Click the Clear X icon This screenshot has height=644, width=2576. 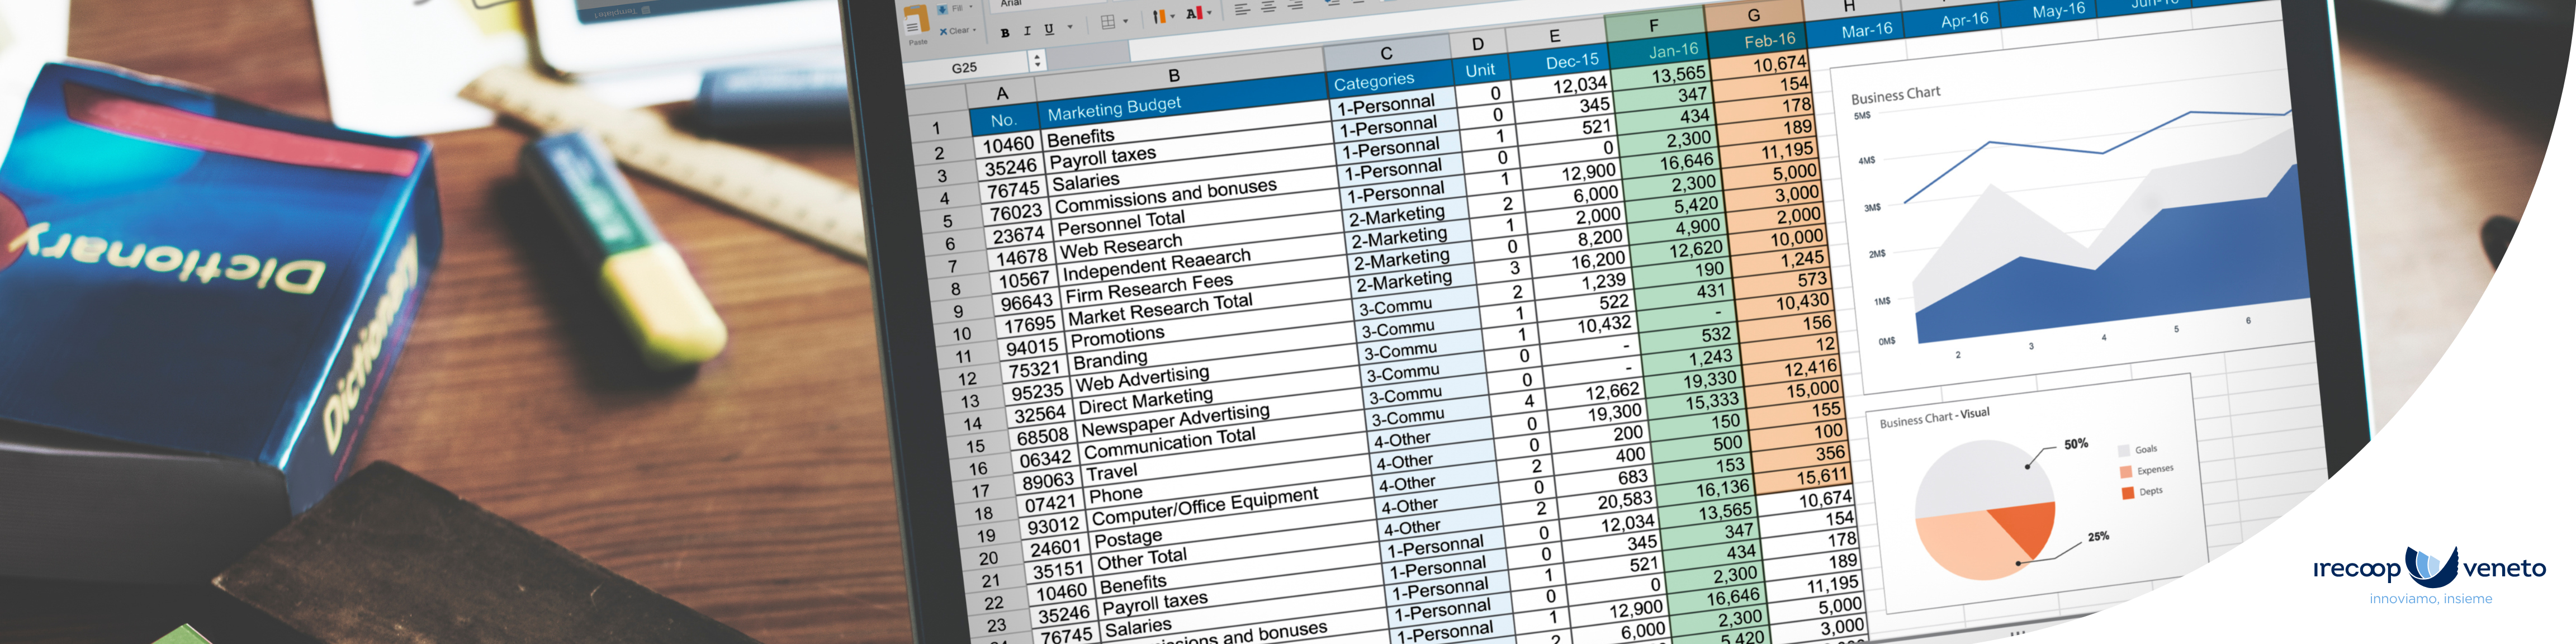pyautogui.click(x=943, y=32)
